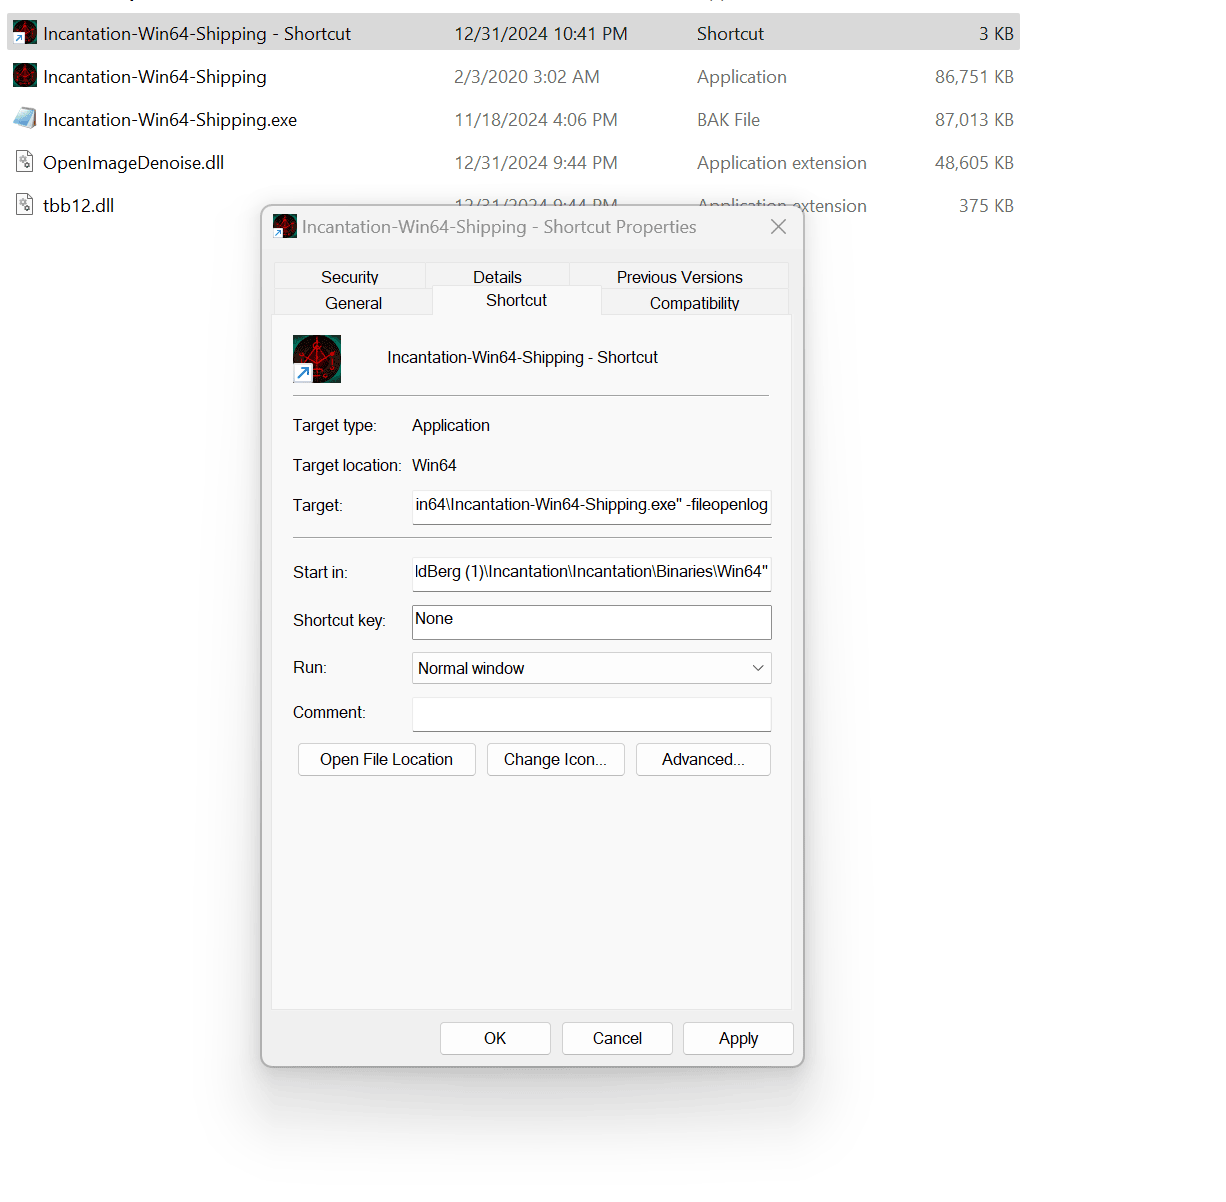The height and width of the screenshot is (1202, 1226).
Task: Click the Change Icon button
Action: click(555, 759)
